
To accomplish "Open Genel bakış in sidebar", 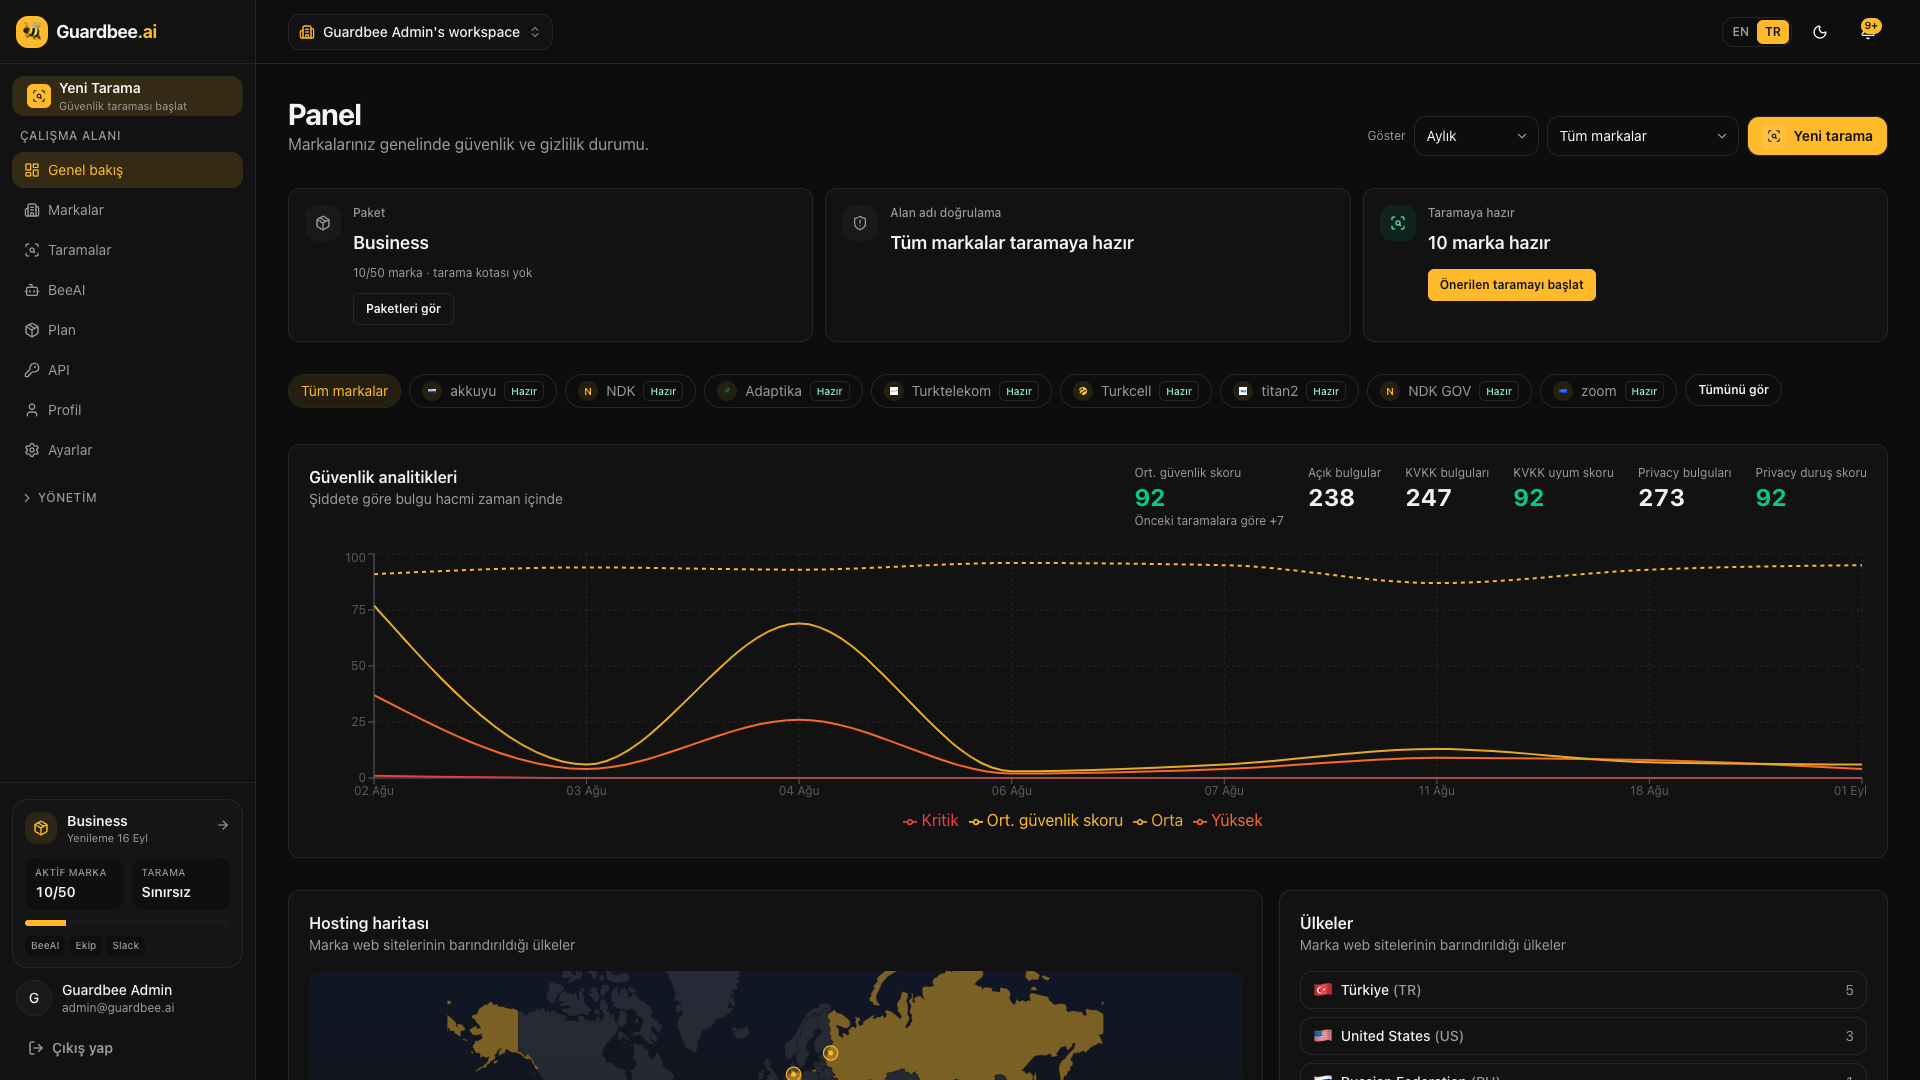I will click(x=127, y=170).
